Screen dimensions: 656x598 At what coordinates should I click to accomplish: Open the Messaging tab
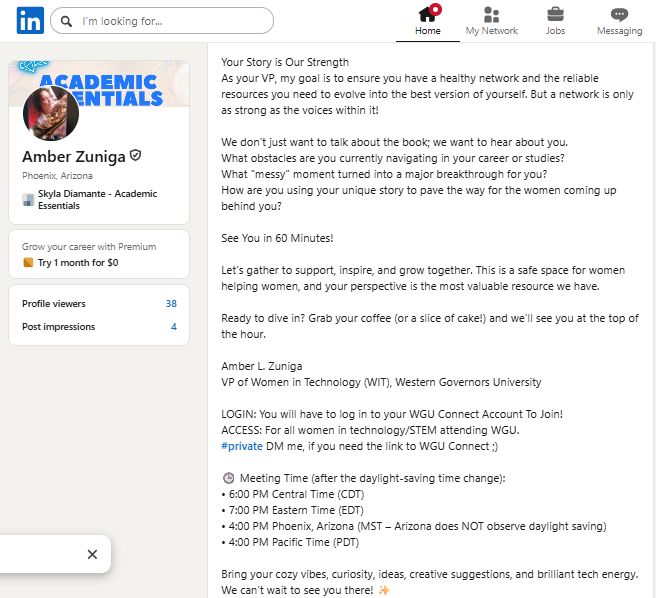tap(620, 21)
